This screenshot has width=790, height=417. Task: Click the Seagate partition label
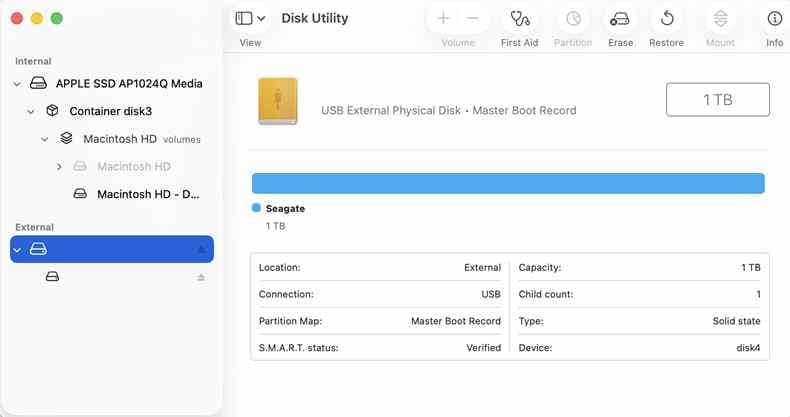coord(285,208)
